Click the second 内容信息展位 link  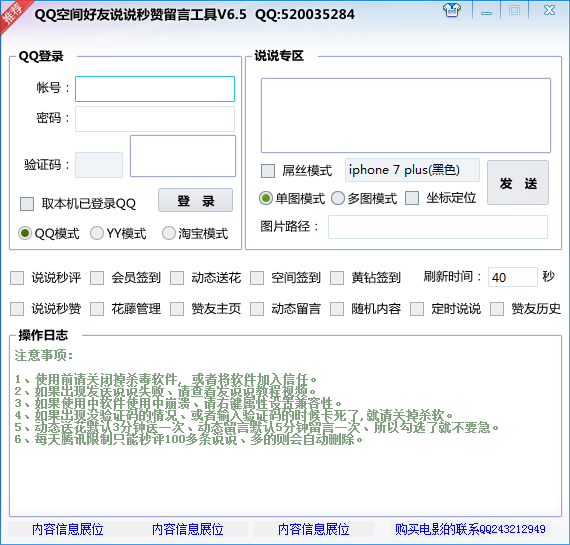click(188, 529)
